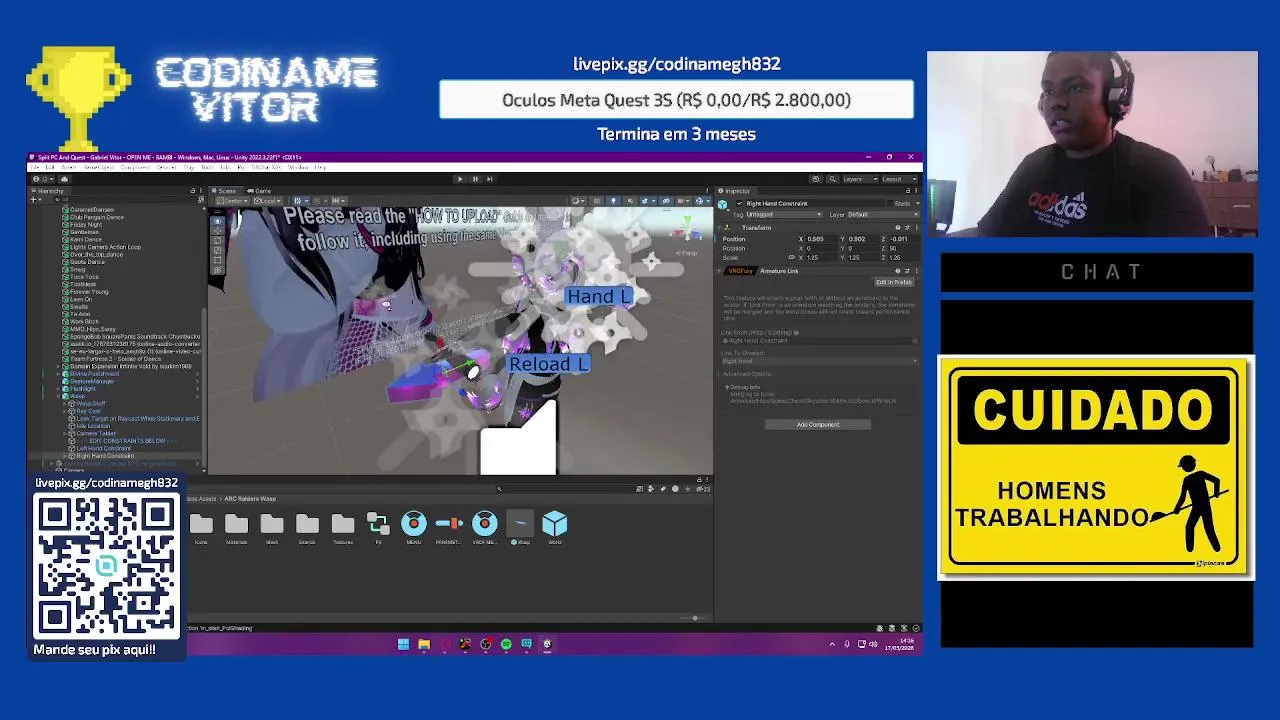This screenshot has height=720, width=1280.
Task: Click the Add Component button
Action: [818, 425]
